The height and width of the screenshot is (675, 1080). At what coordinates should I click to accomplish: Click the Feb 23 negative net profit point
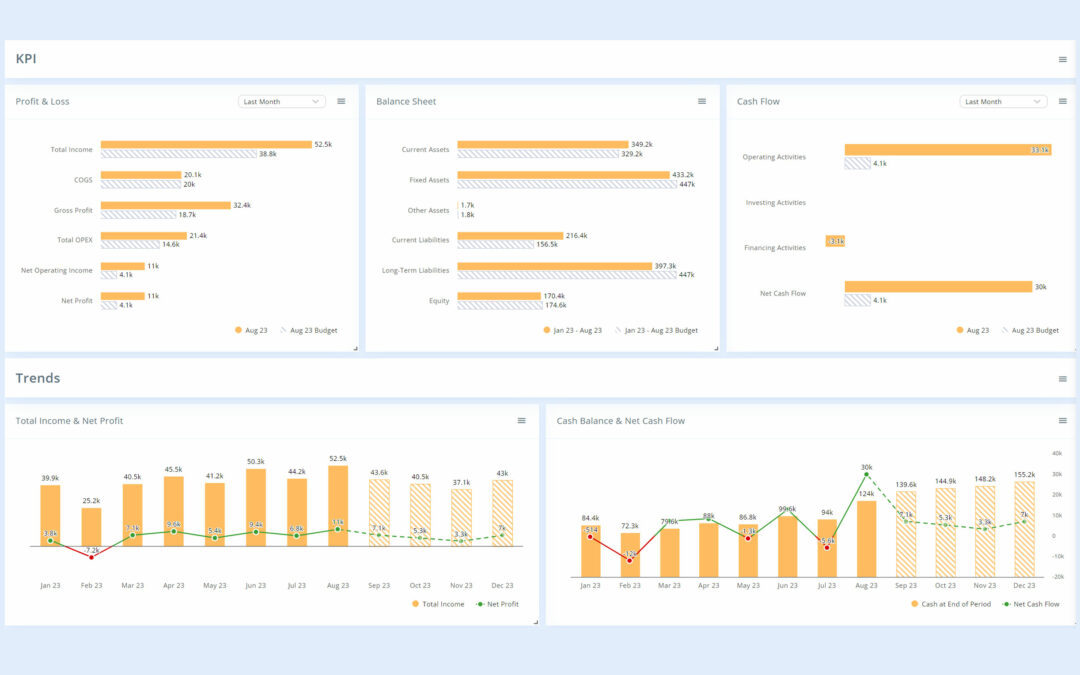[x=91, y=557]
